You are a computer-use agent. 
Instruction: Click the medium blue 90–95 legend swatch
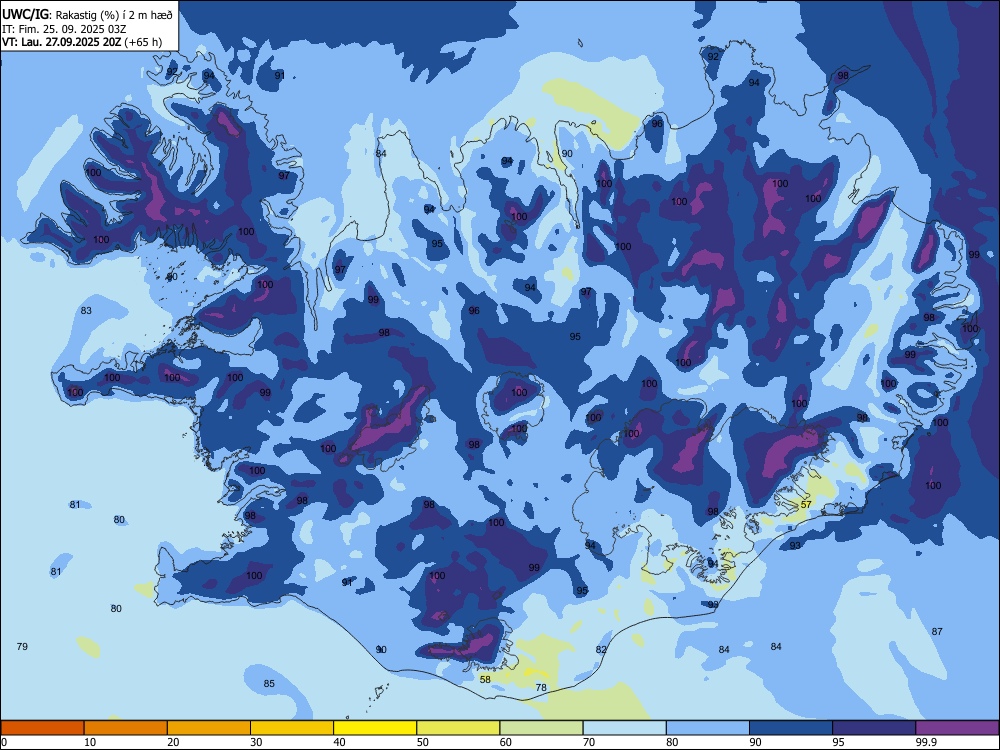(x=791, y=728)
